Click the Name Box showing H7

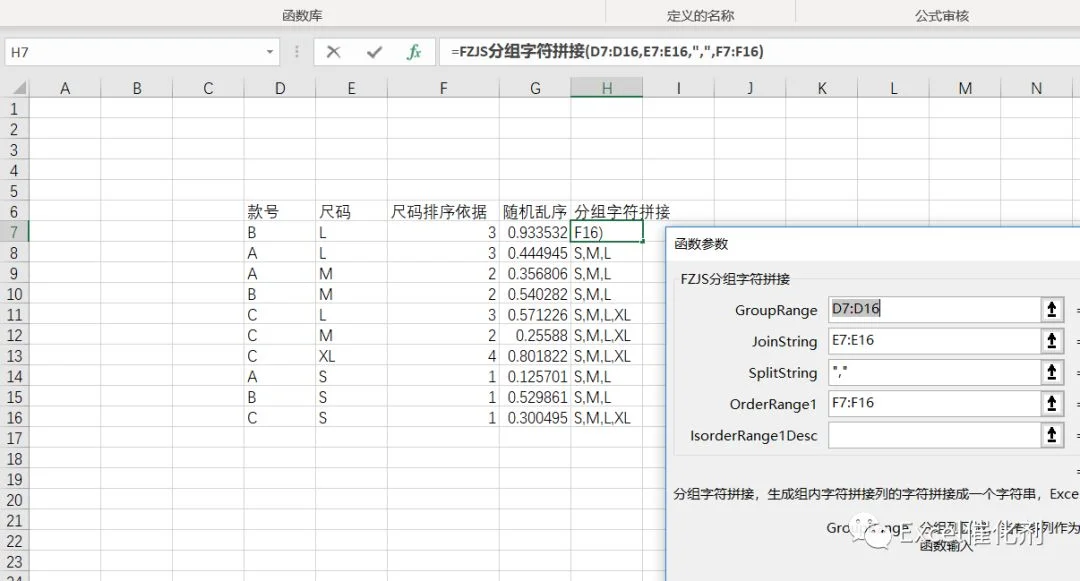134,52
